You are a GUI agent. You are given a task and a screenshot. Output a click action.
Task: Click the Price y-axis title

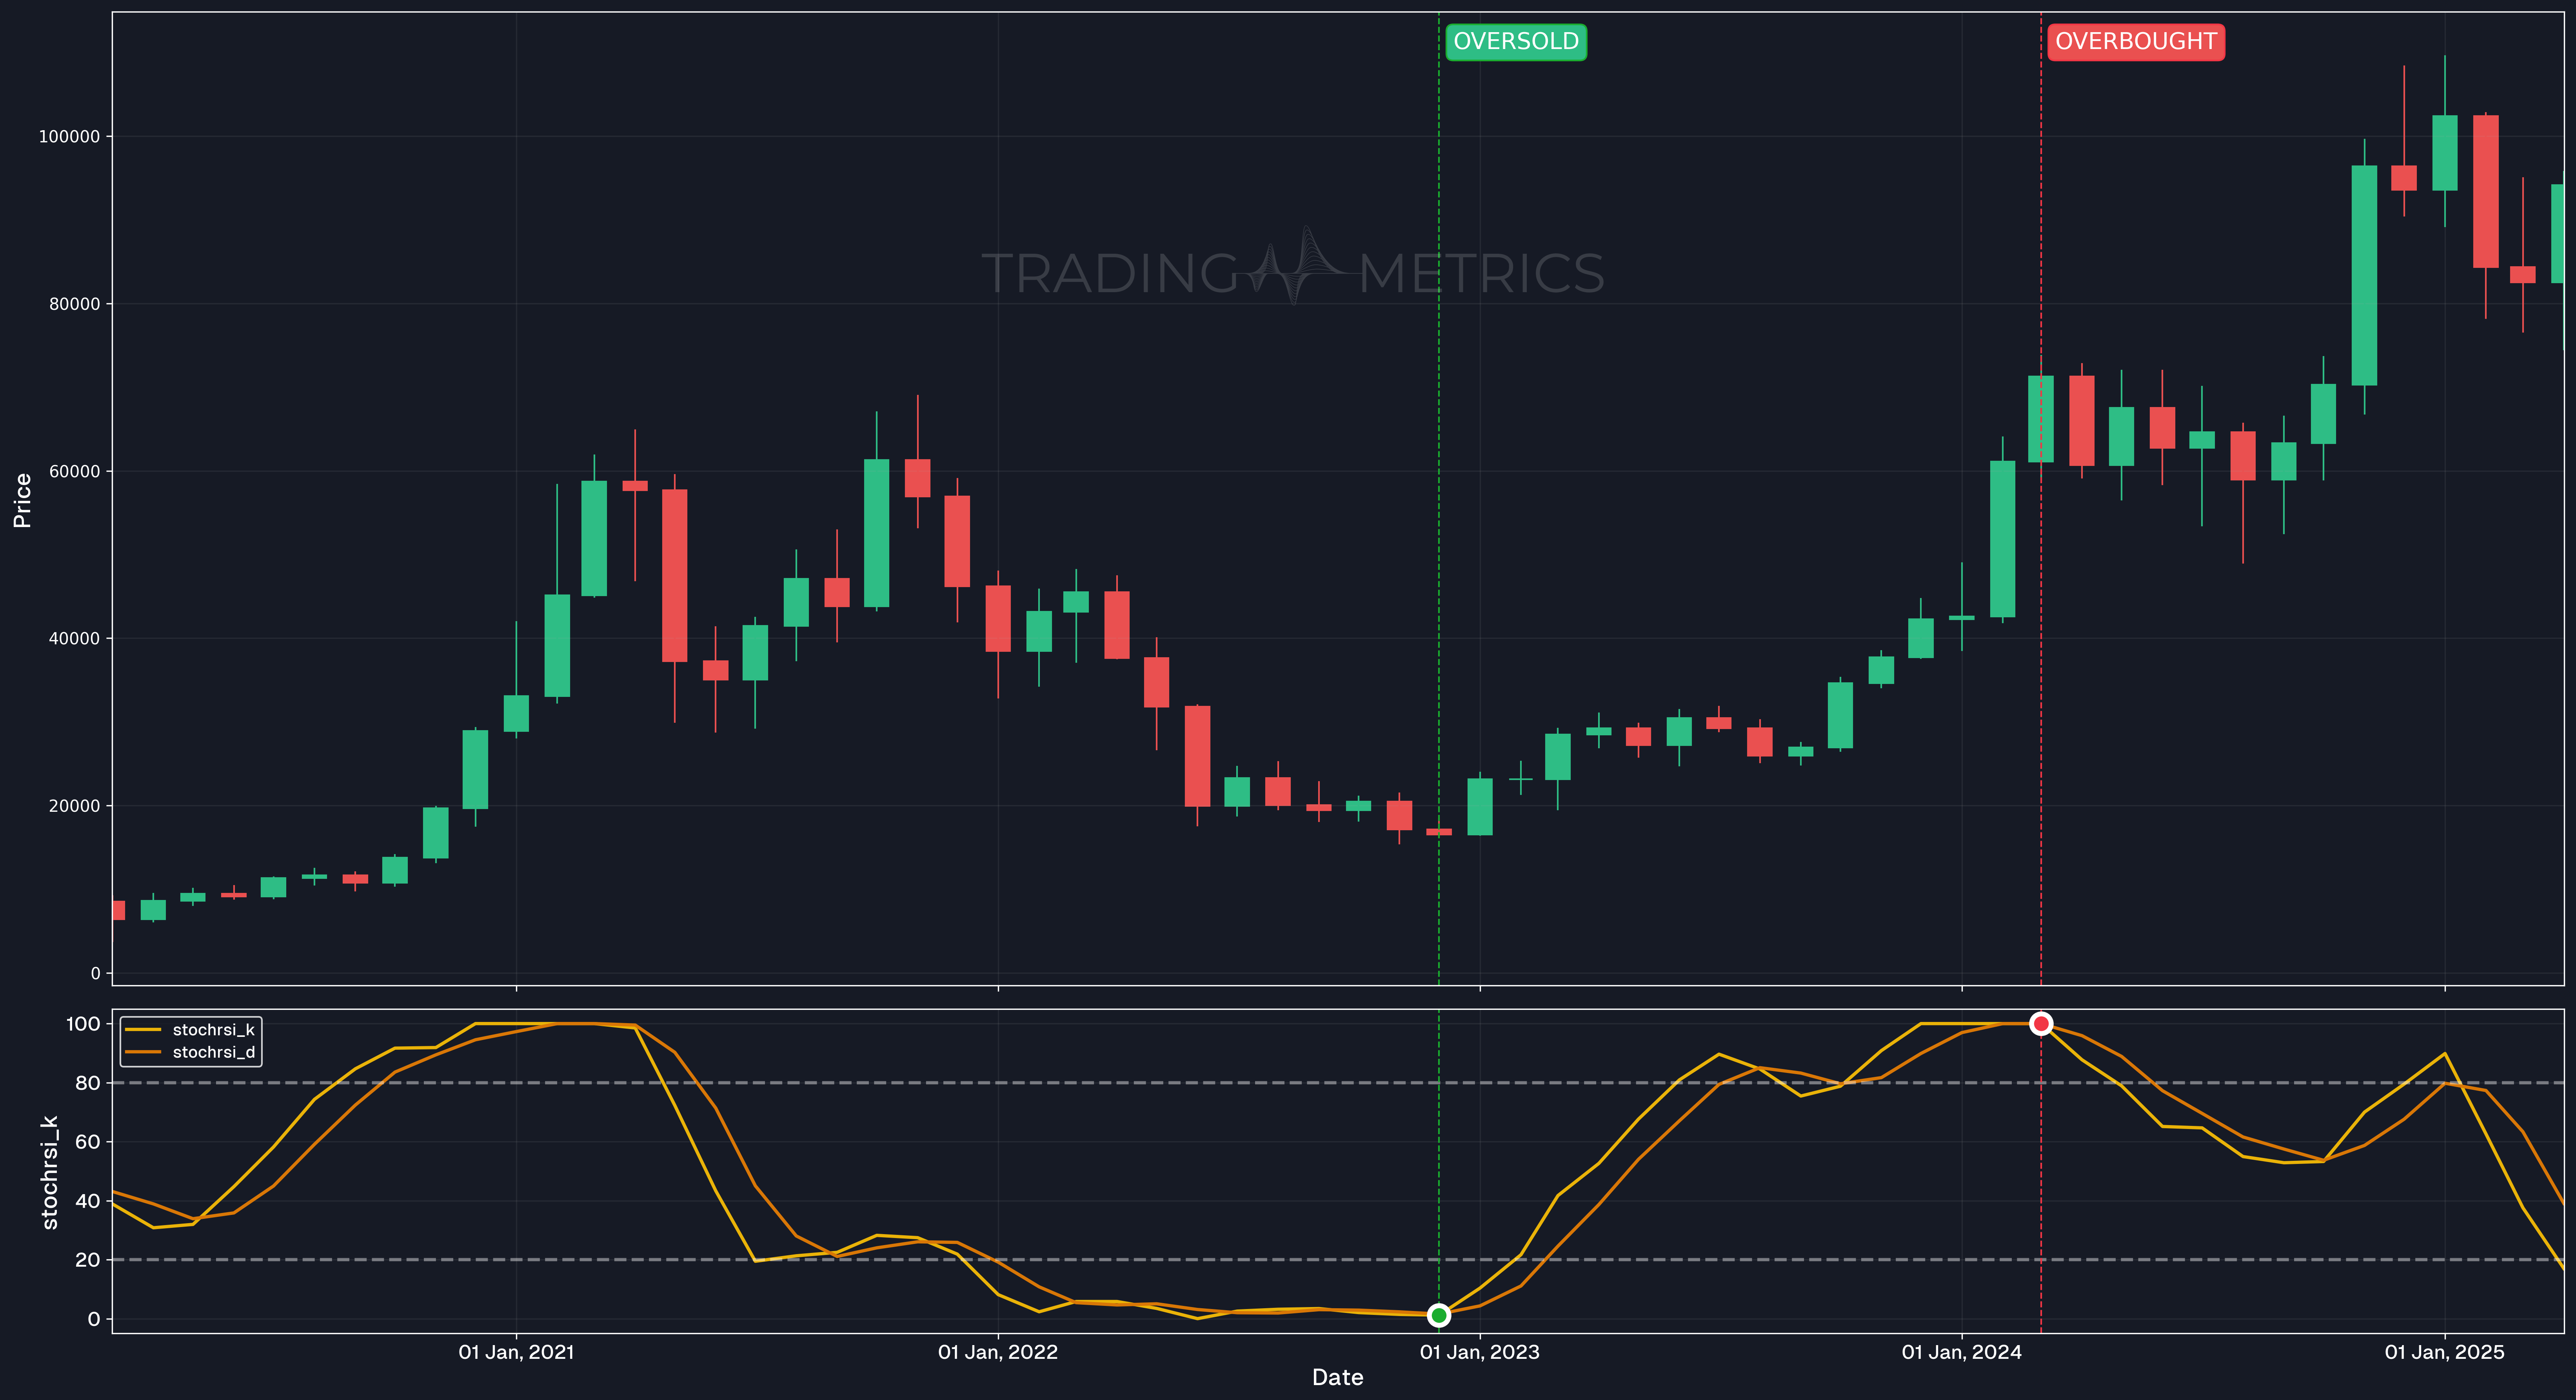point(22,500)
